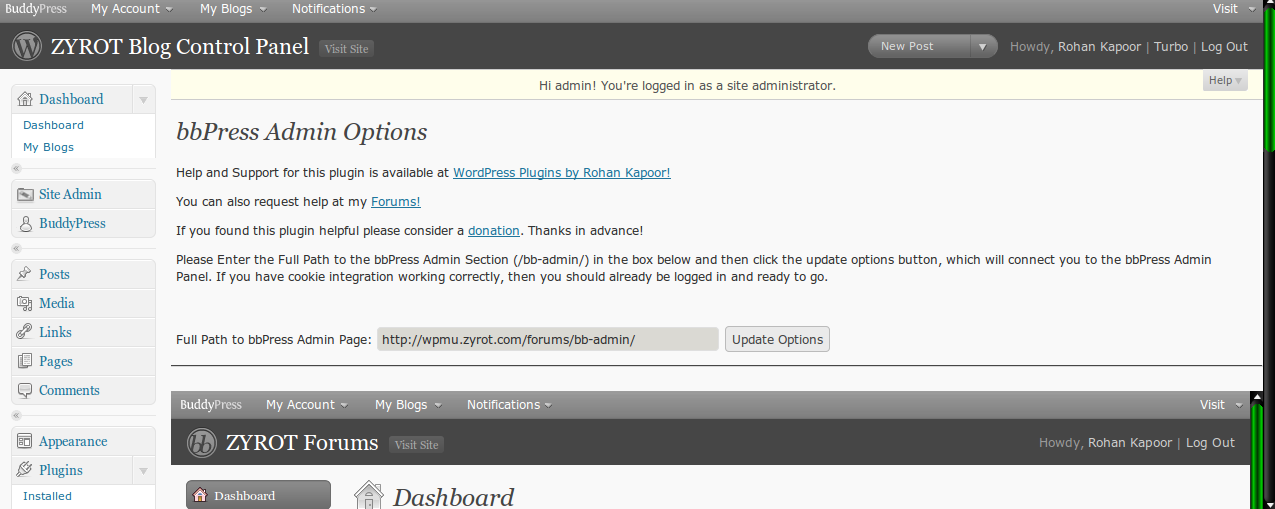Click the BuddyPress person icon in sidebar
Screen dimensions: 1275x509
26,223
